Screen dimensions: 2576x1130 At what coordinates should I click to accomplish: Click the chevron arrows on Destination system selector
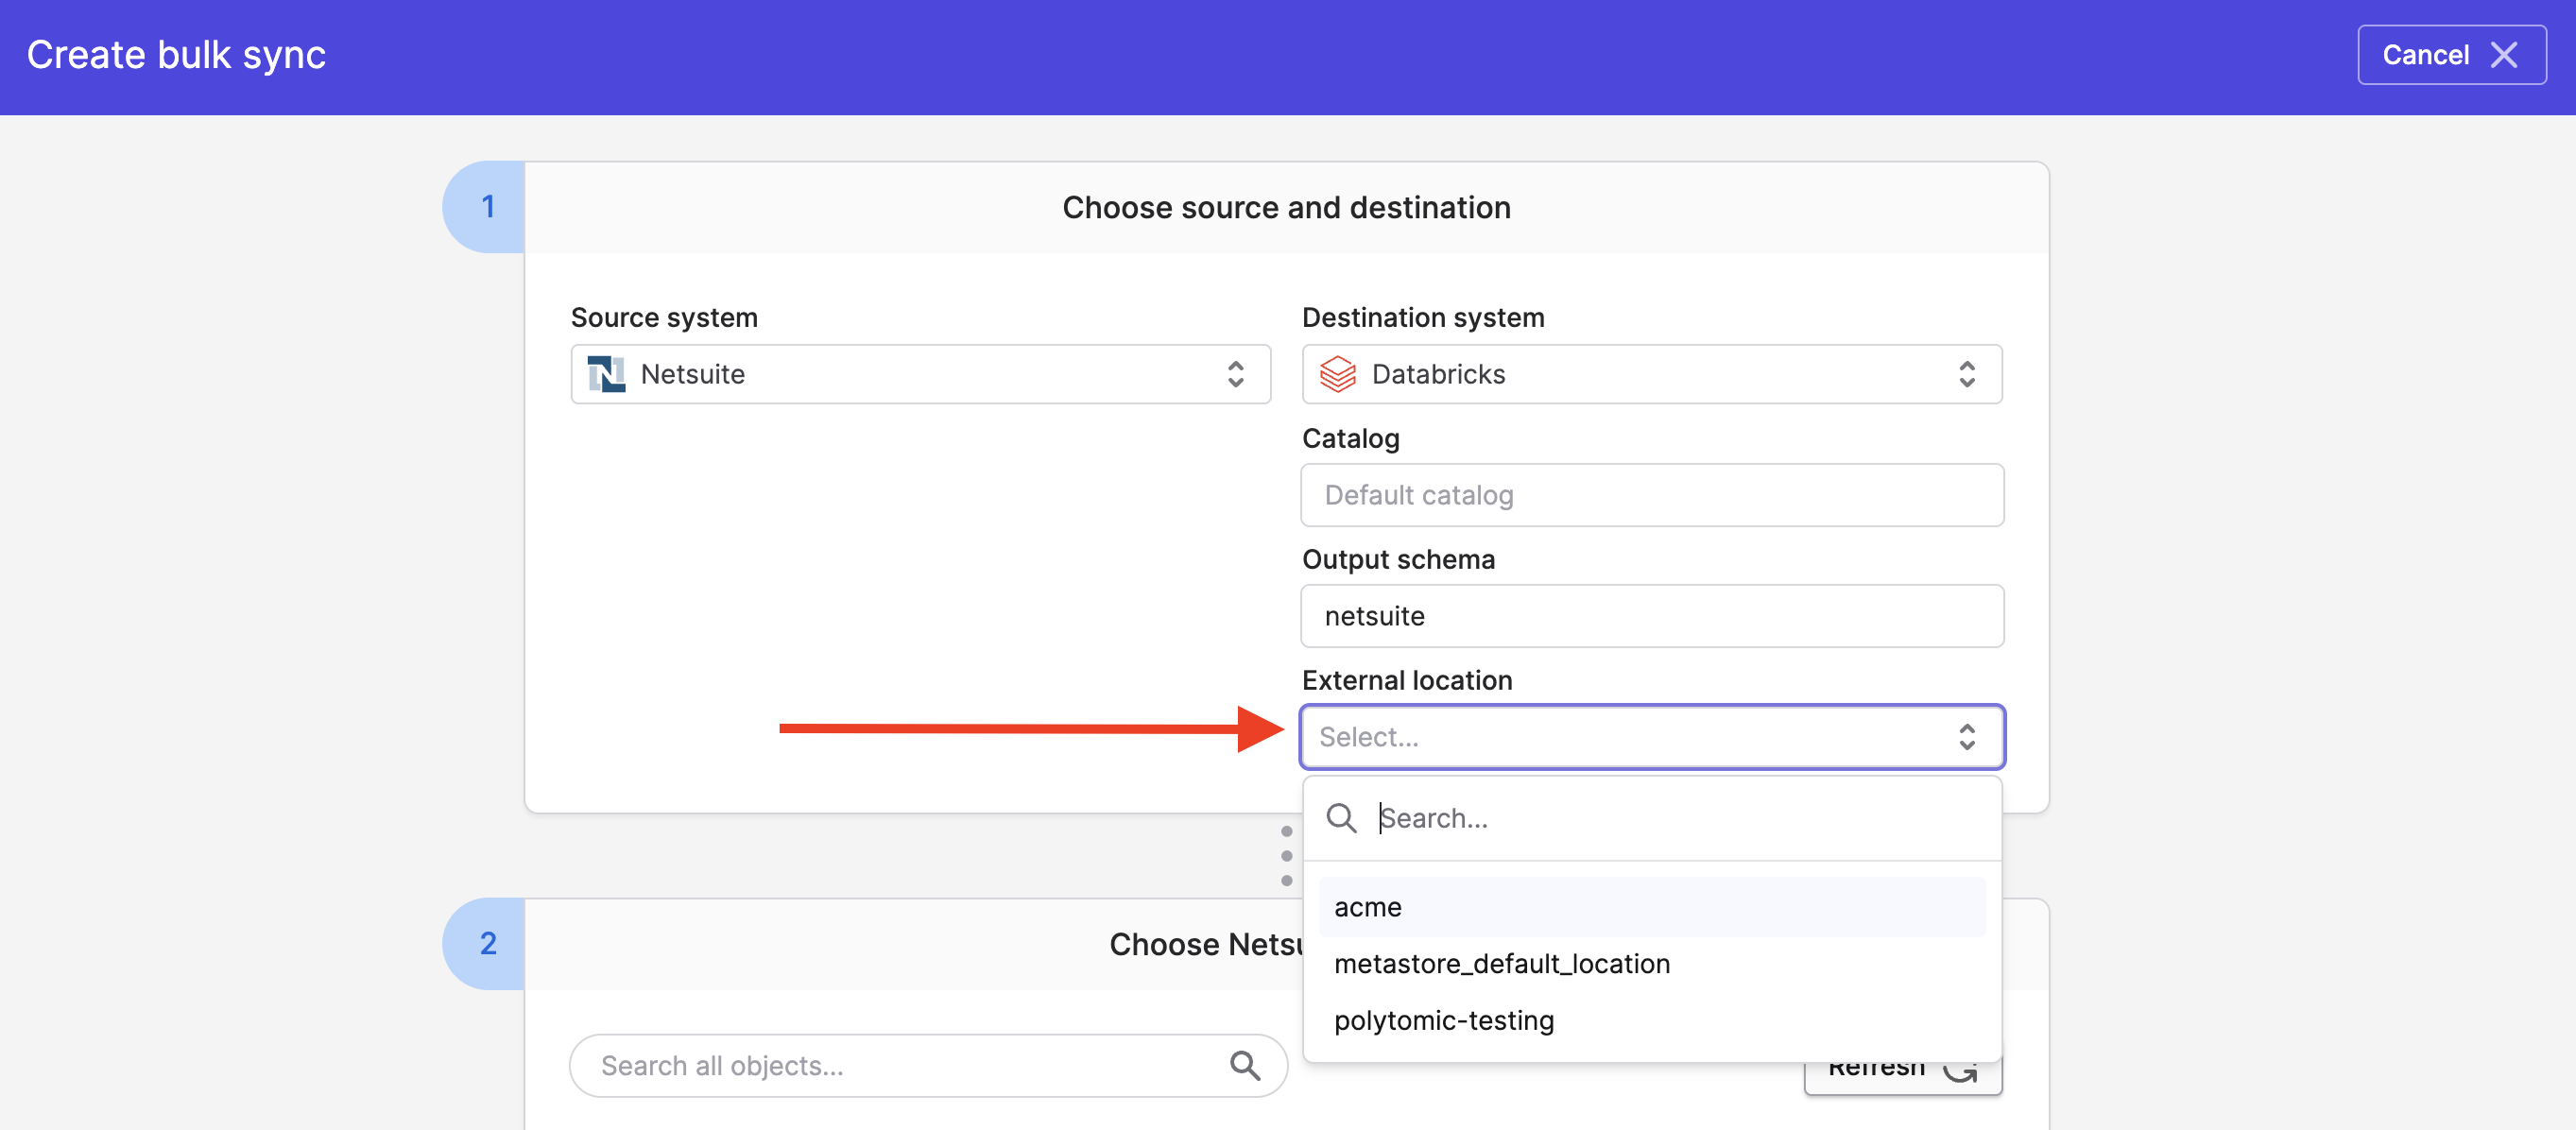click(1967, 374)
